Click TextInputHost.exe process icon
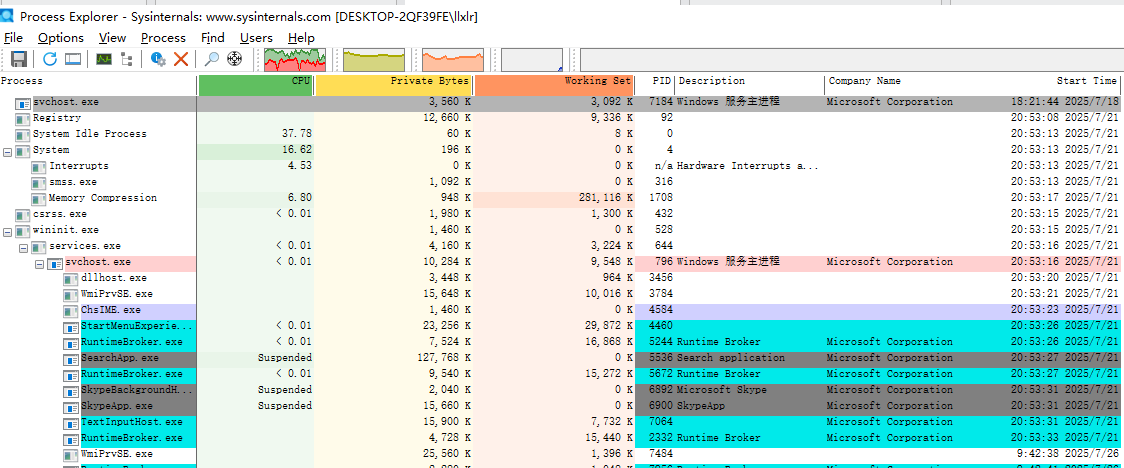Image resolution: width=1124 pixels, height=468 pixels. click(70, 422)
